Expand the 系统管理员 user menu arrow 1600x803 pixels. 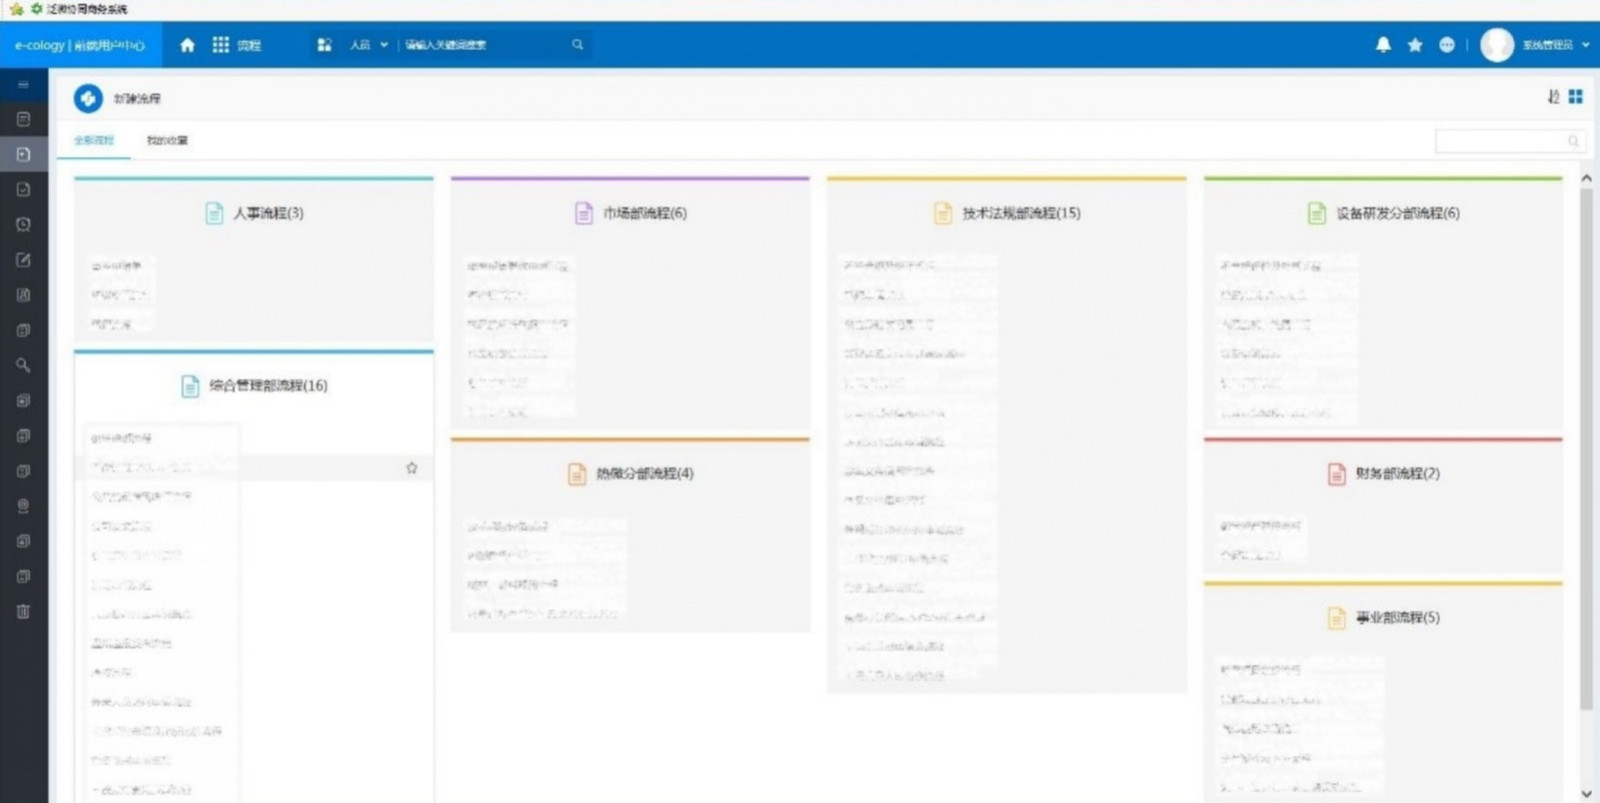coord(1586,45)
